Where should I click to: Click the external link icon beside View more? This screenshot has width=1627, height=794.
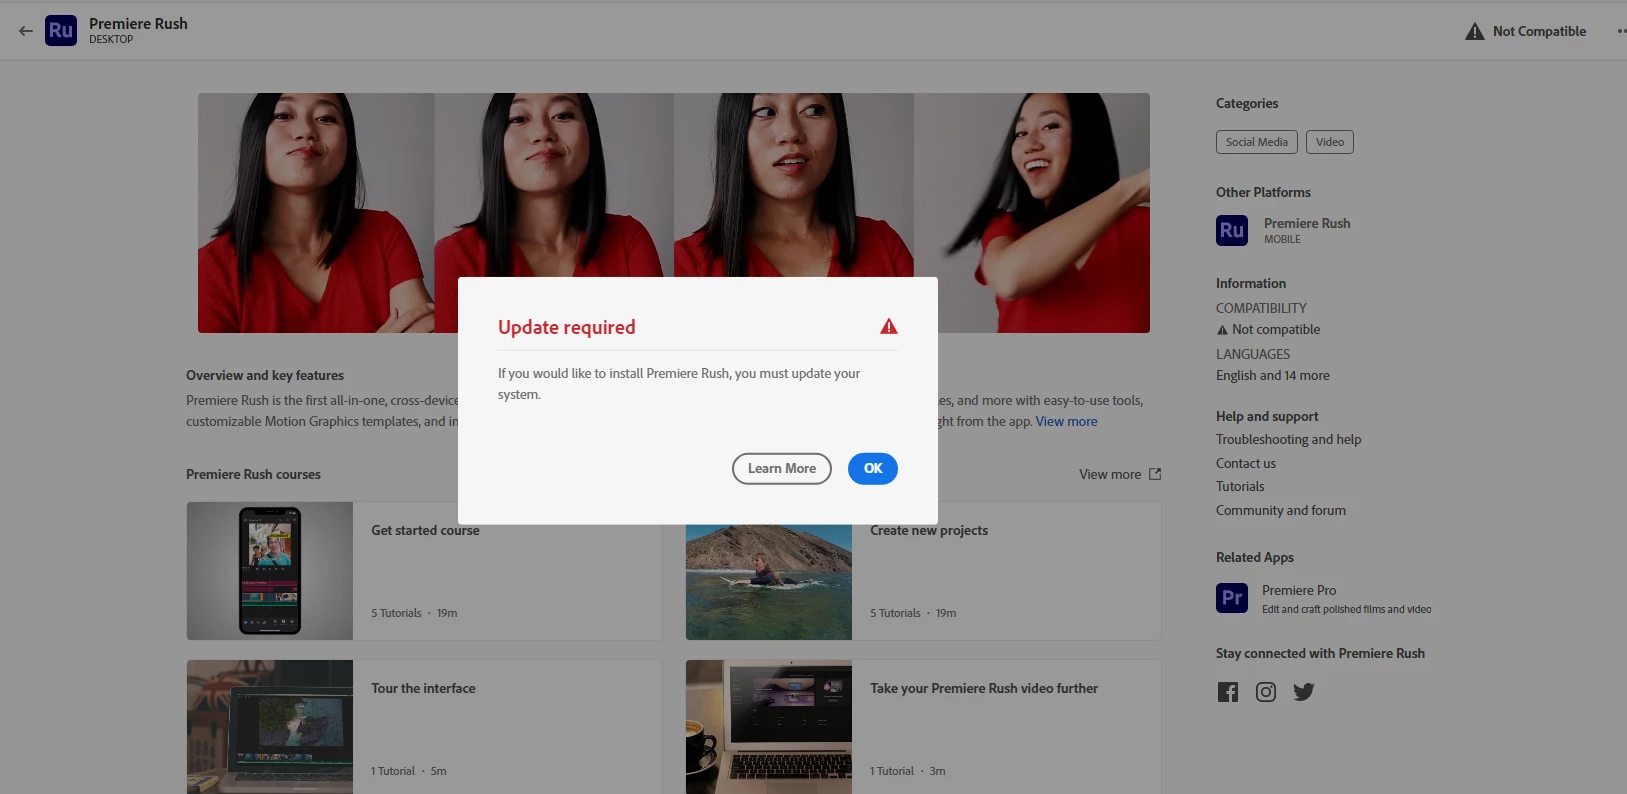coord(1155,474)
